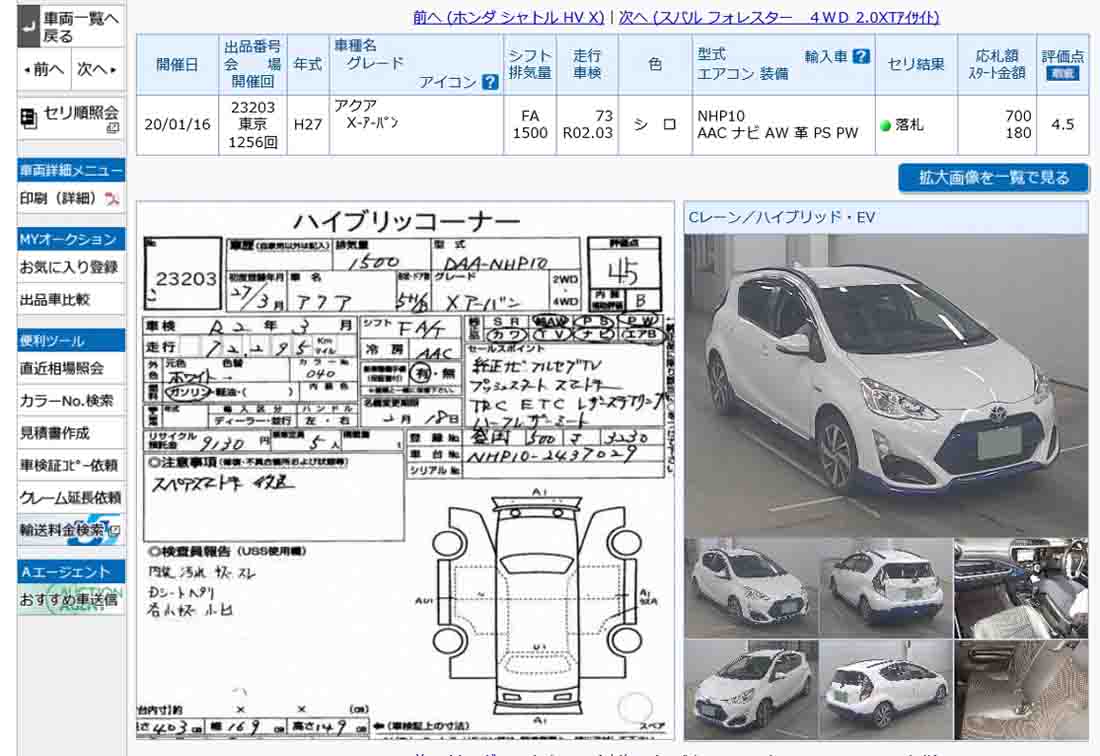Click the green 落札 status indicator dot
This screenshot has width=1100, height=756.
tap(885, 126)
